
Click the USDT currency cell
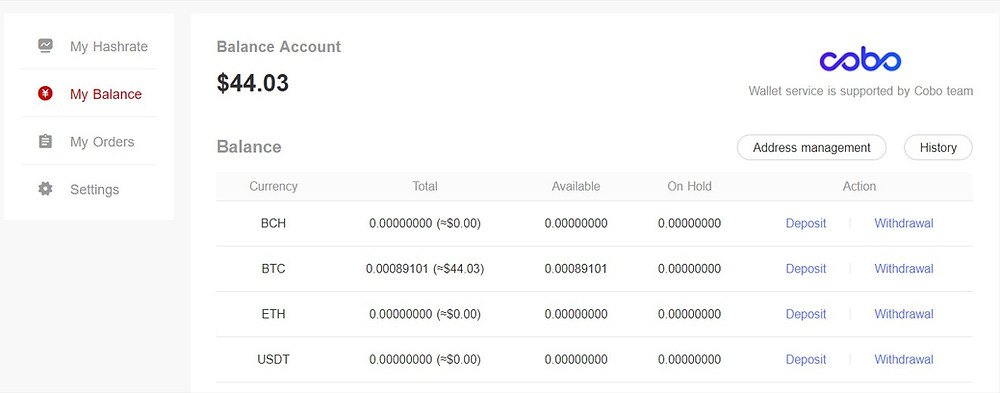click(x=273, y=359)
